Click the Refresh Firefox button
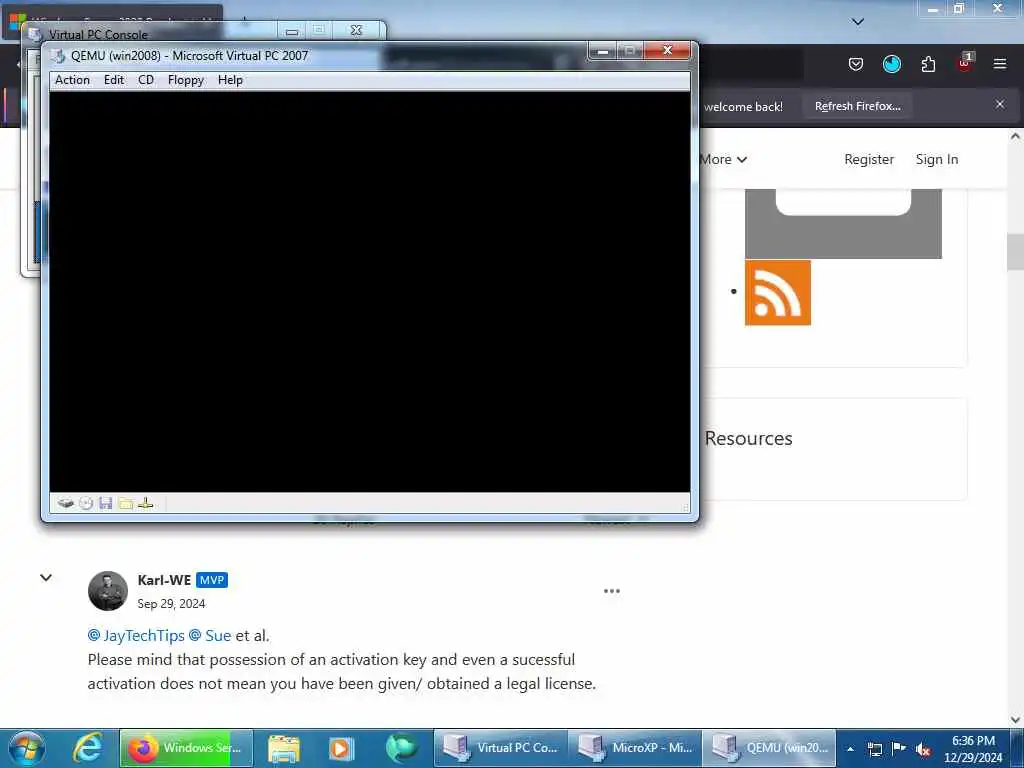Screen dimensions: 1024x768 click(x=857, y=106)
